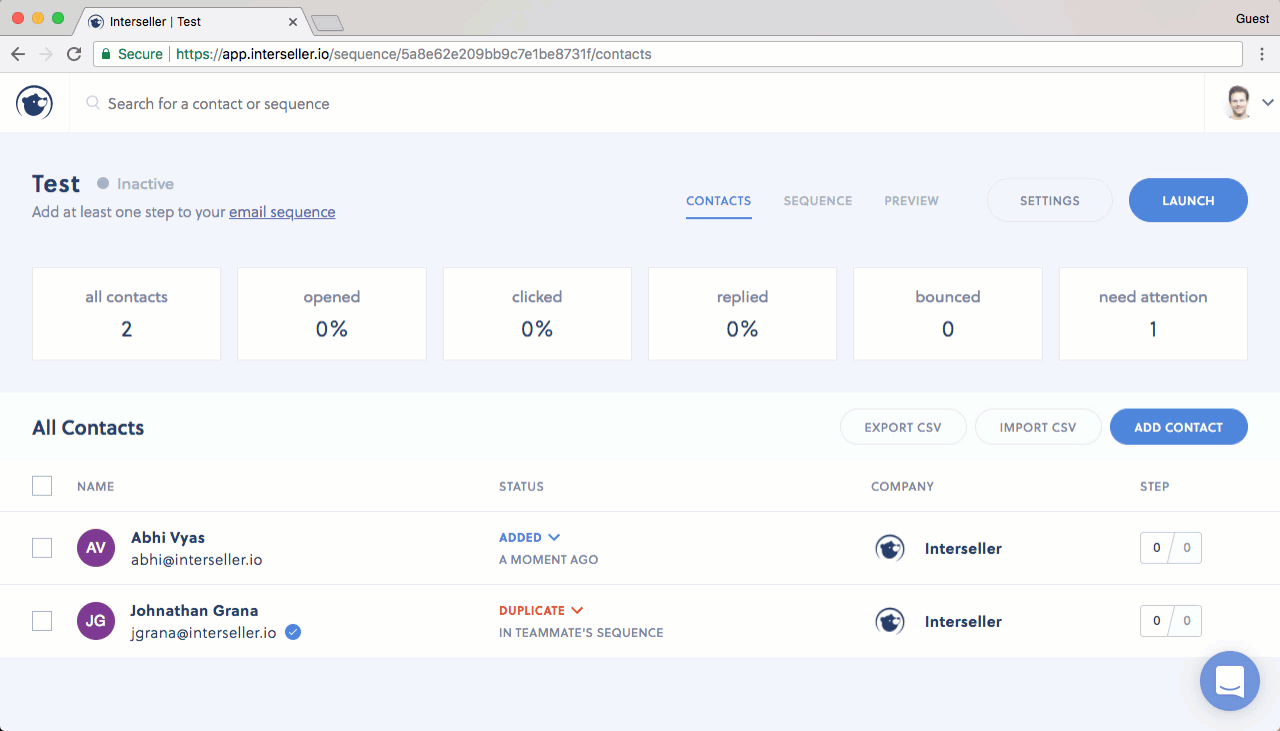
Task: Click the A MOMENT AGO timestamp
Action: pos(549,560)
